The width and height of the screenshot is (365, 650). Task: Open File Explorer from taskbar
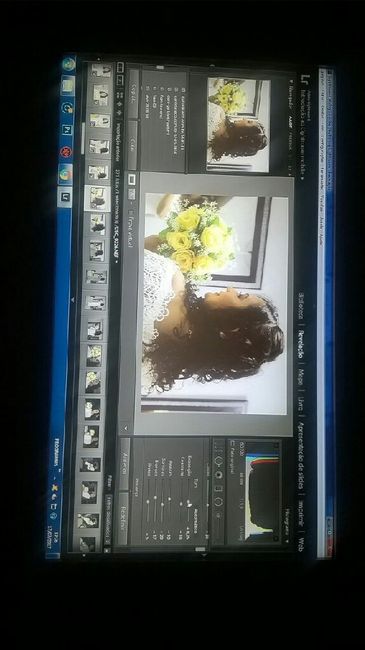pyautogui.click(x=68, y=85)
